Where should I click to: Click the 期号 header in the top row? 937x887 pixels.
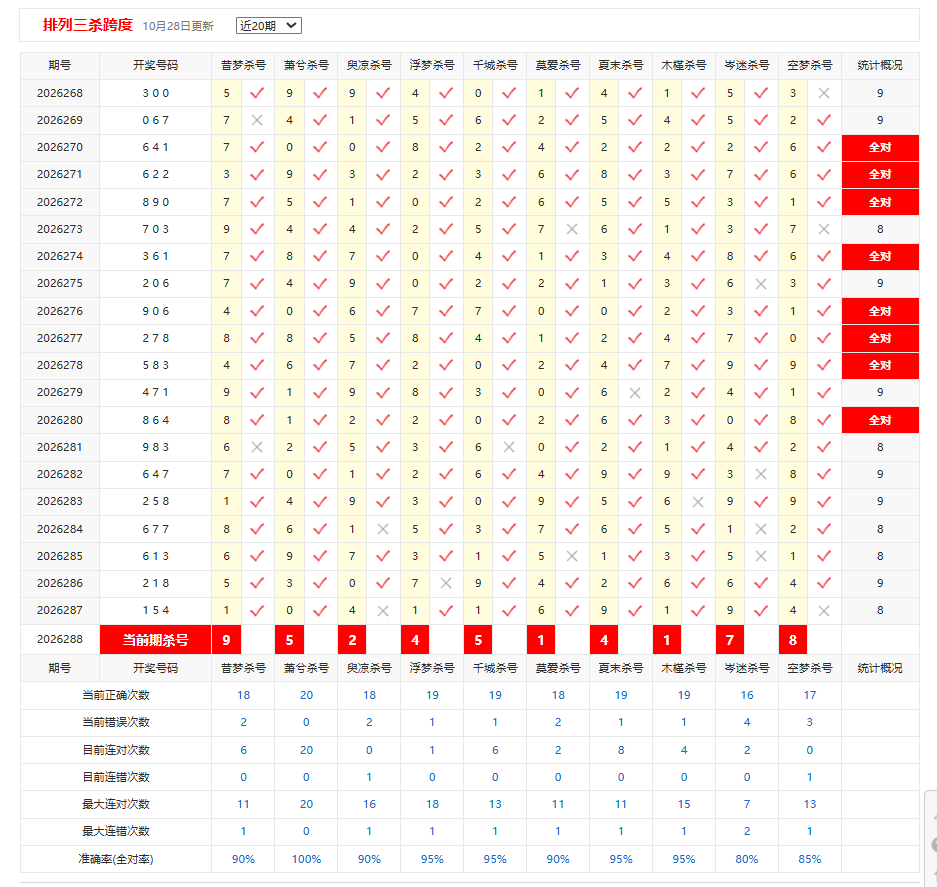60,65
